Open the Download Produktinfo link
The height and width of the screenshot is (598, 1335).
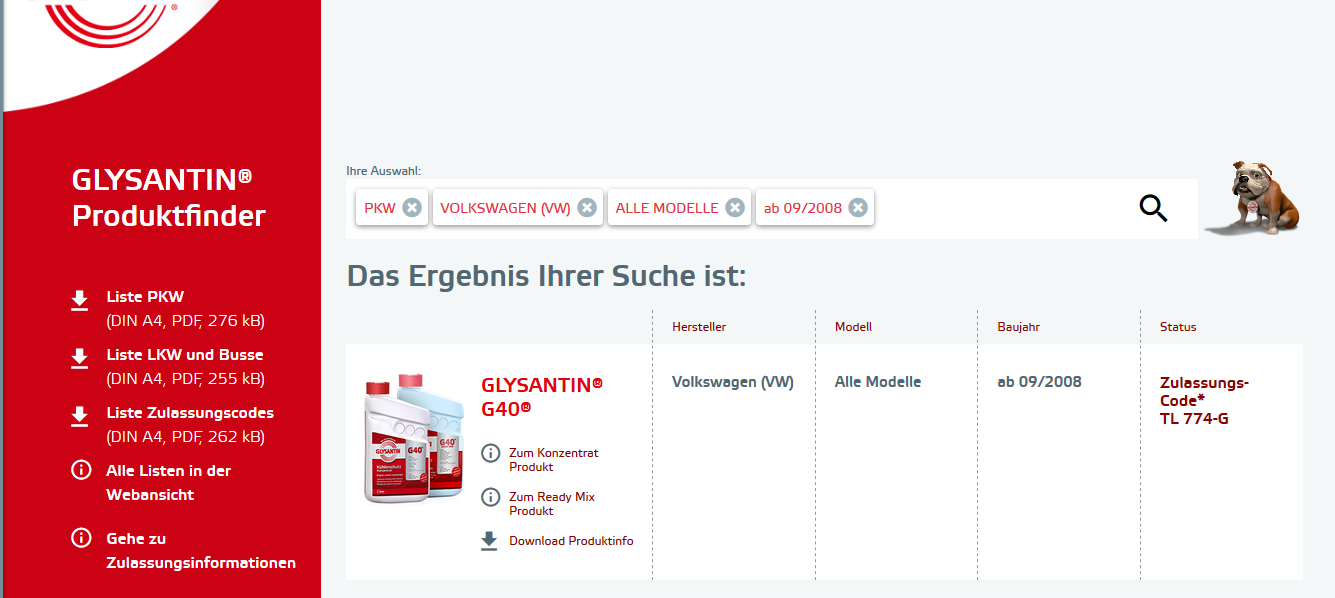point(570,541)
